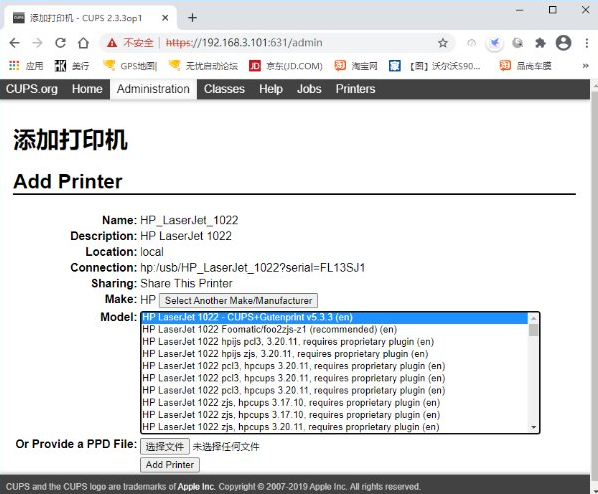Open the Help navigation tab

click(271, 89)
